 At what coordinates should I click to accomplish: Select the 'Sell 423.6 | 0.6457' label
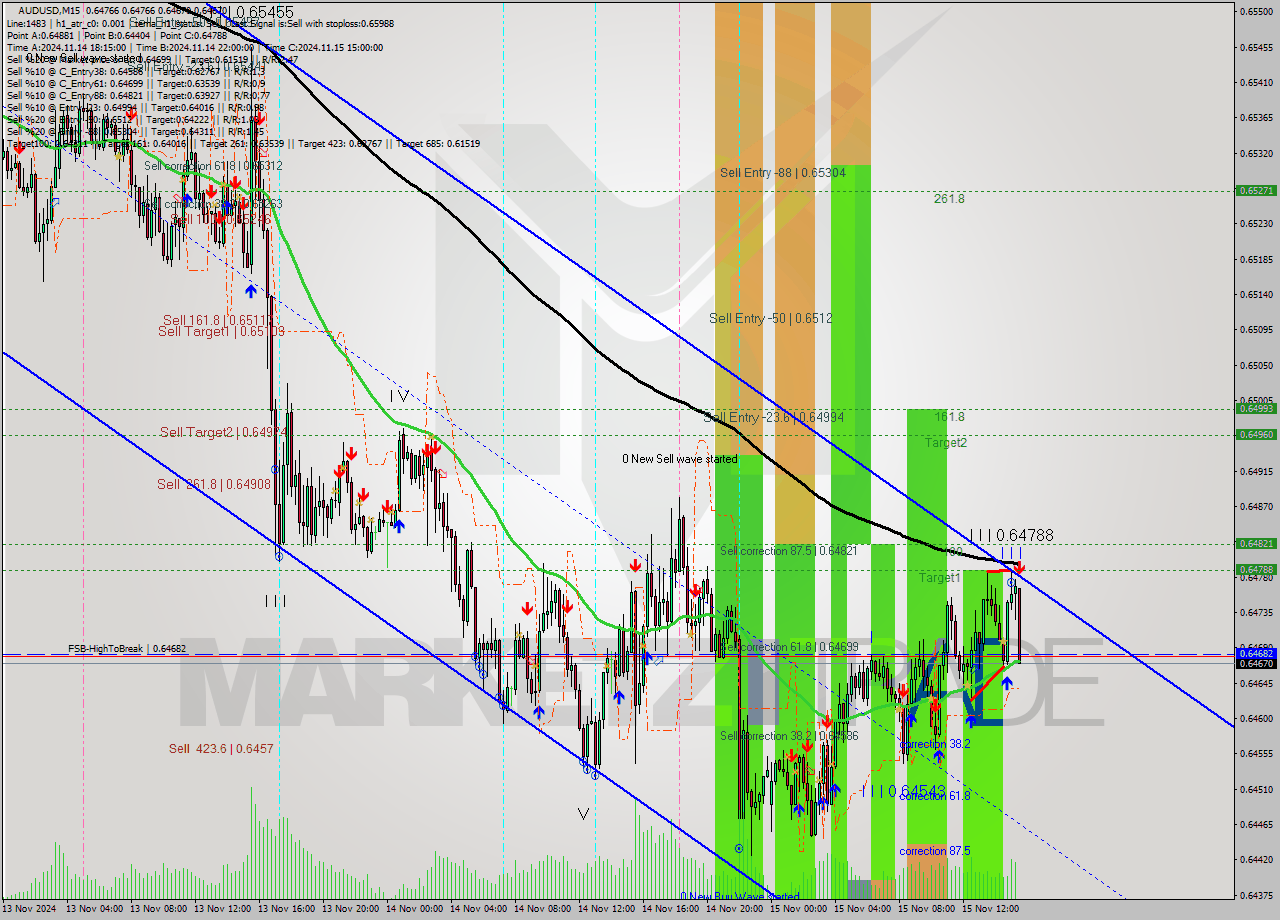click(x=221, y=749)
